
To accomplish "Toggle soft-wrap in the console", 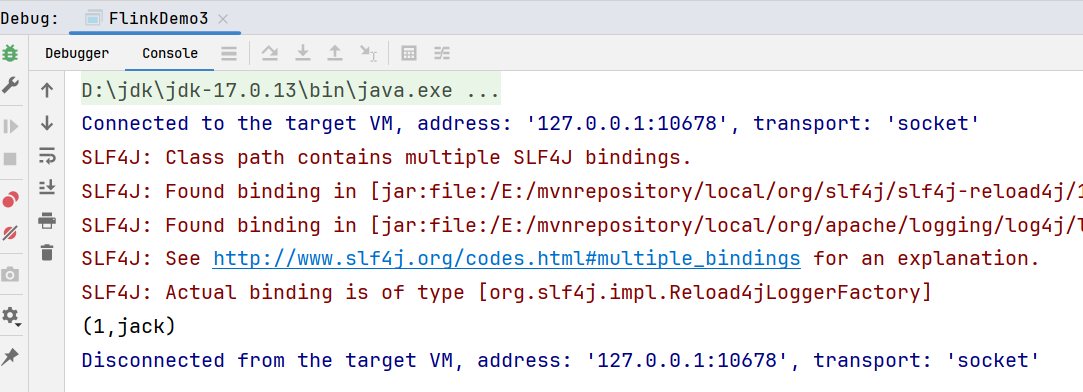I will point(47,156).
